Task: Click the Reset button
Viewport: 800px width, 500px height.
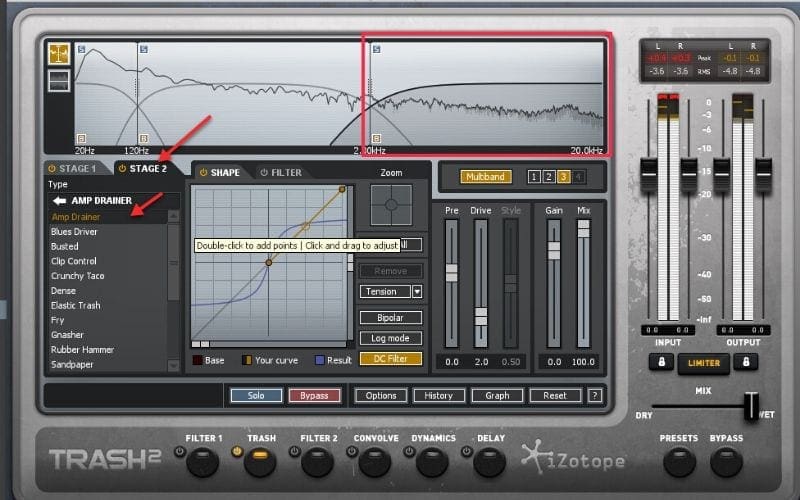Action: click(x=555, y=395)
